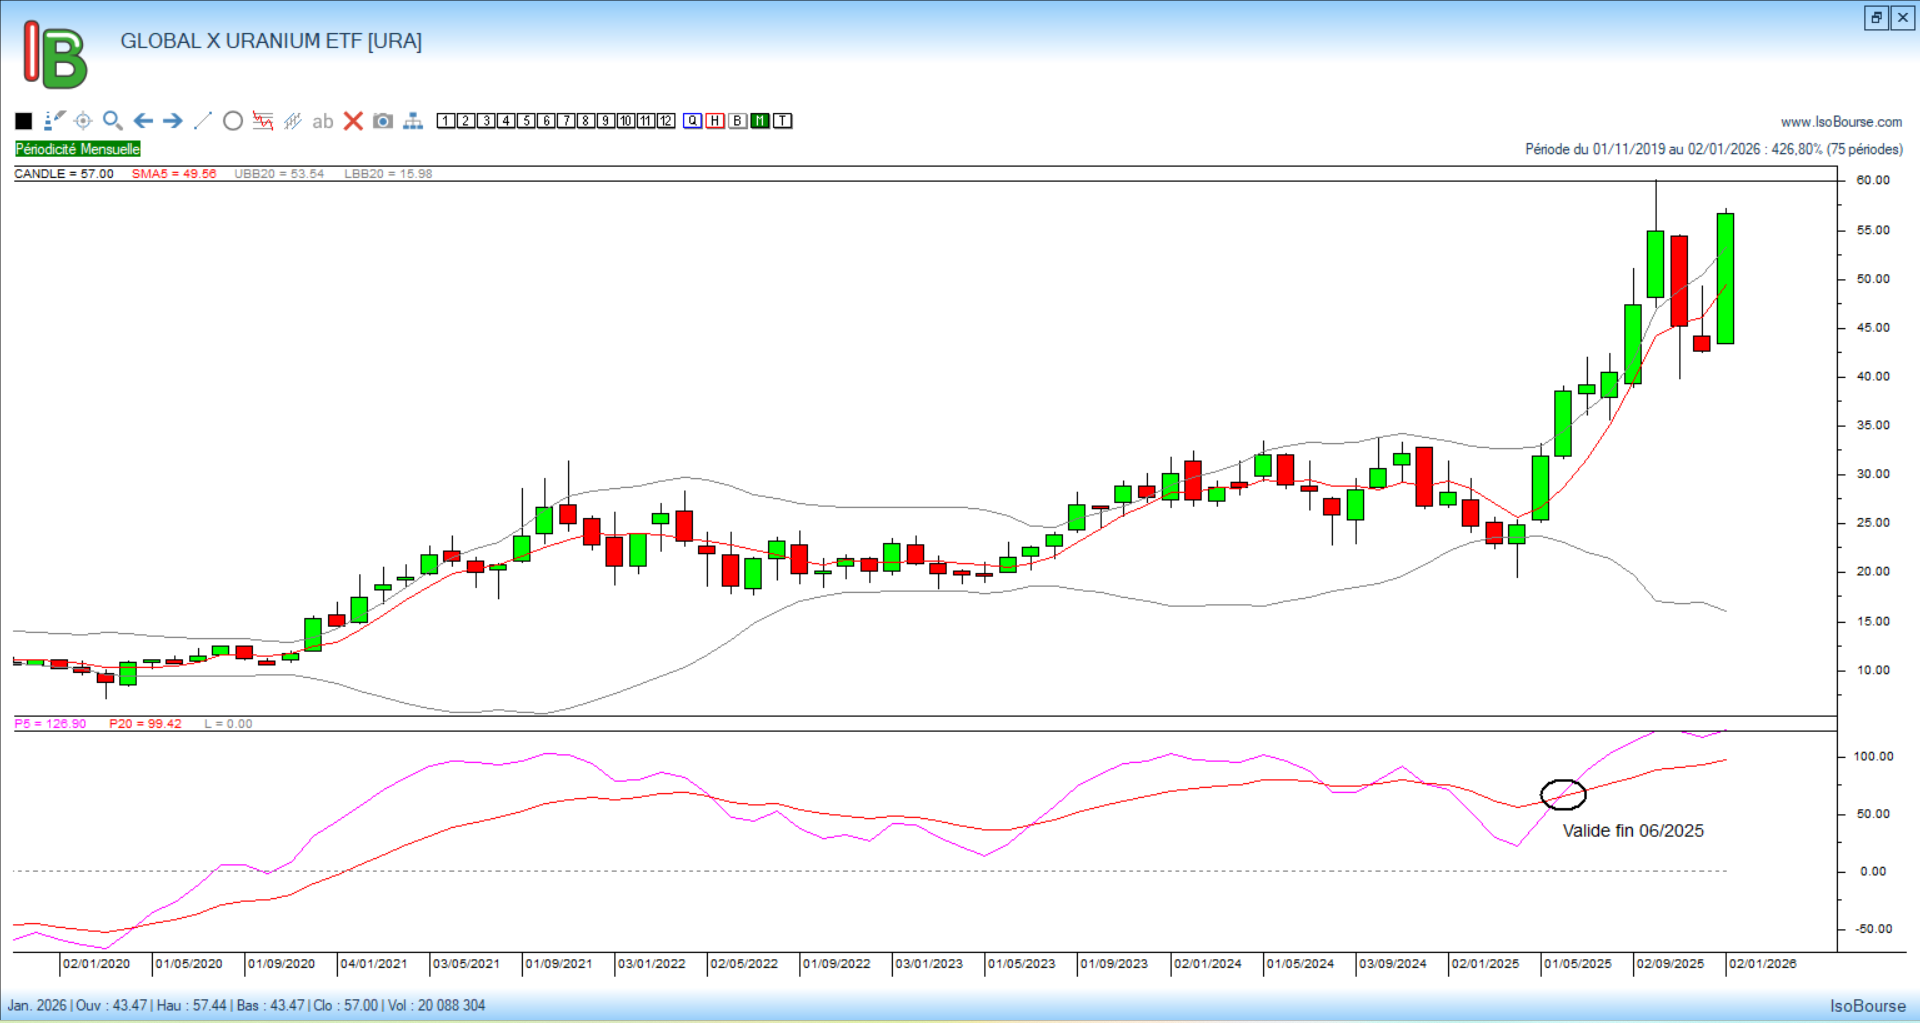Take a chart snapshot with camera icon

coord(383,121)
